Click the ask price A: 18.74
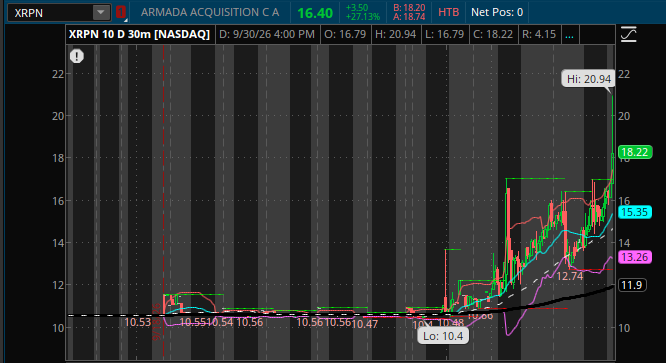Viewport: 666px width, 363px height. click(409, 17)
